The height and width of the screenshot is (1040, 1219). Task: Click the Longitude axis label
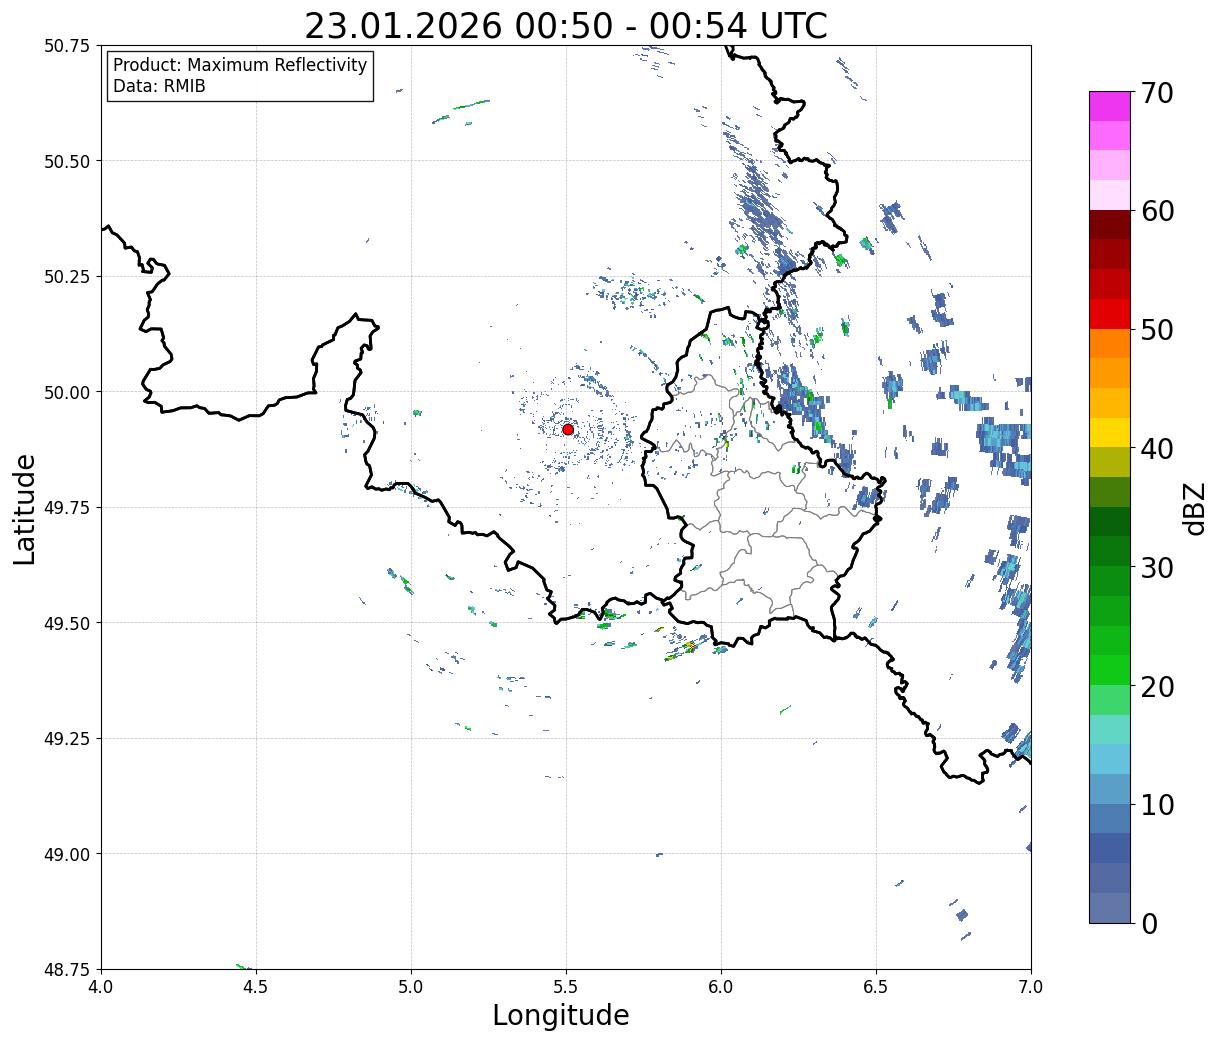[x=561, y=1016]
